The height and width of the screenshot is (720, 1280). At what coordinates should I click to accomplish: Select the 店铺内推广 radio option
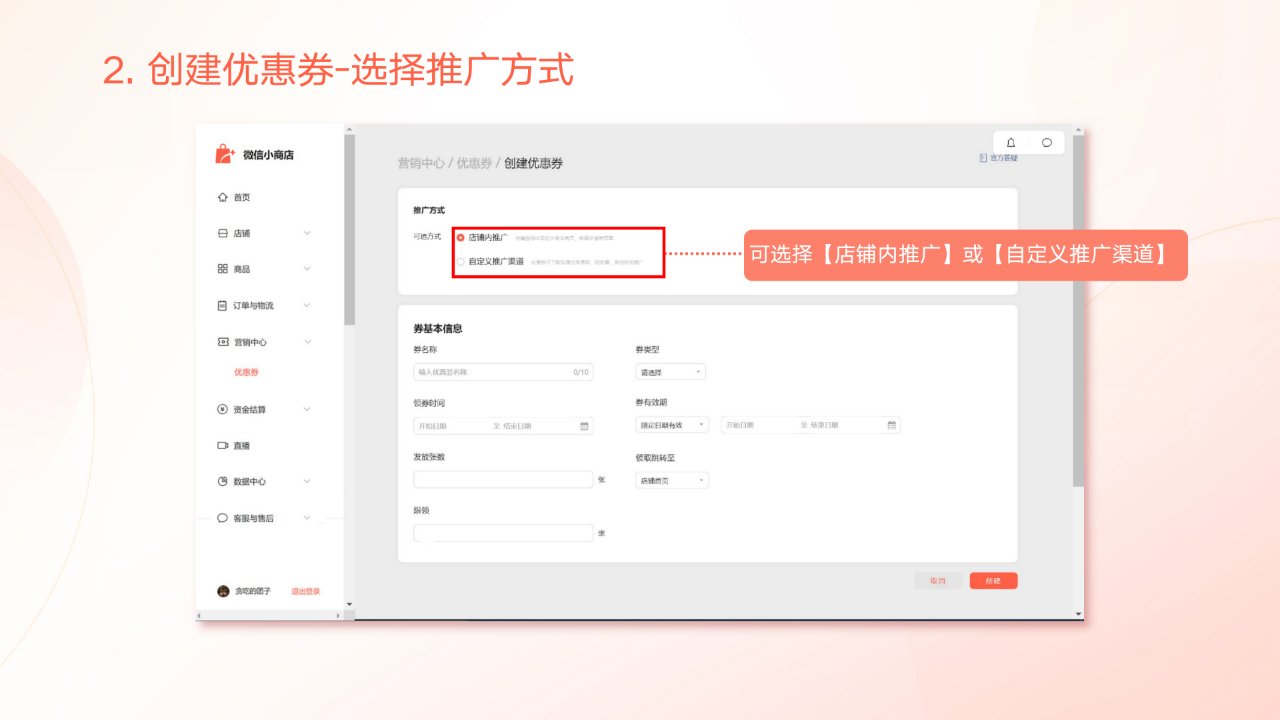pos(461,237)
